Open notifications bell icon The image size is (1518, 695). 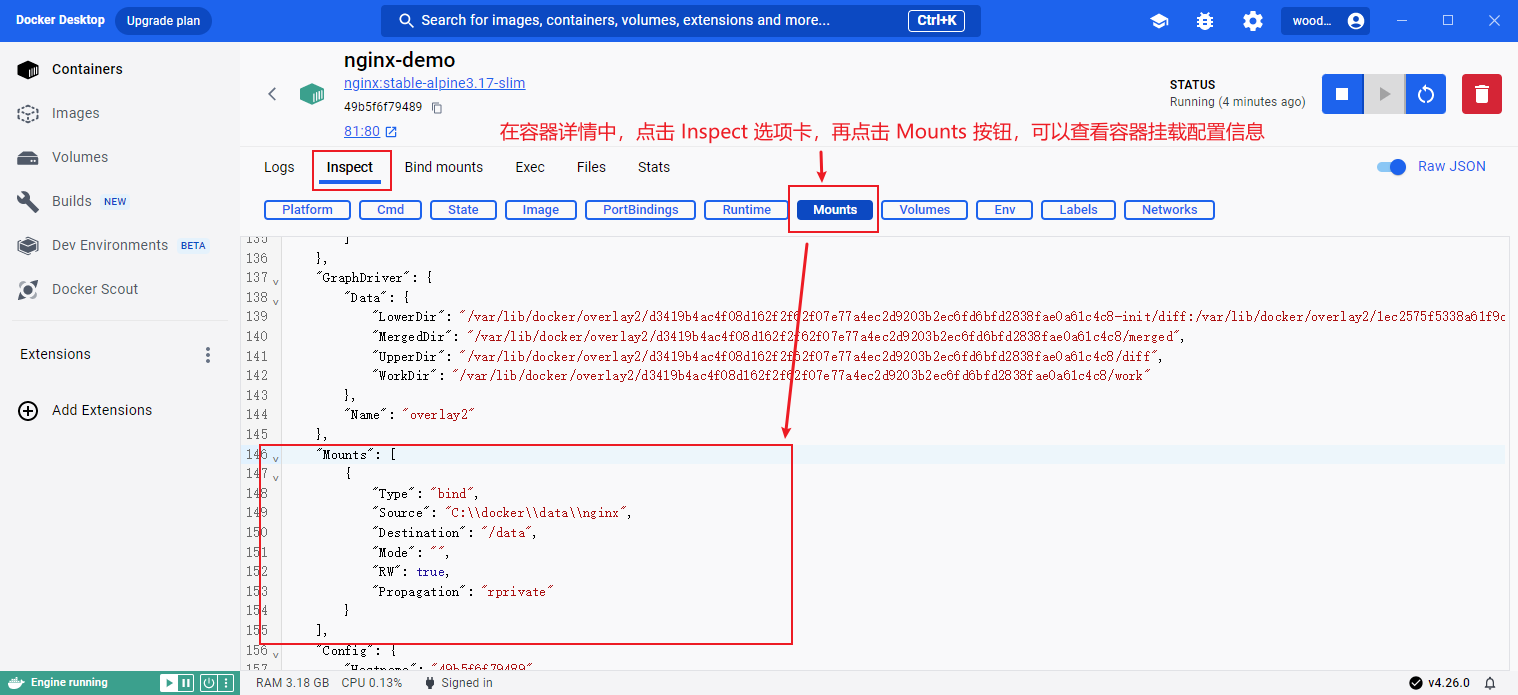tap(1490, 683)
